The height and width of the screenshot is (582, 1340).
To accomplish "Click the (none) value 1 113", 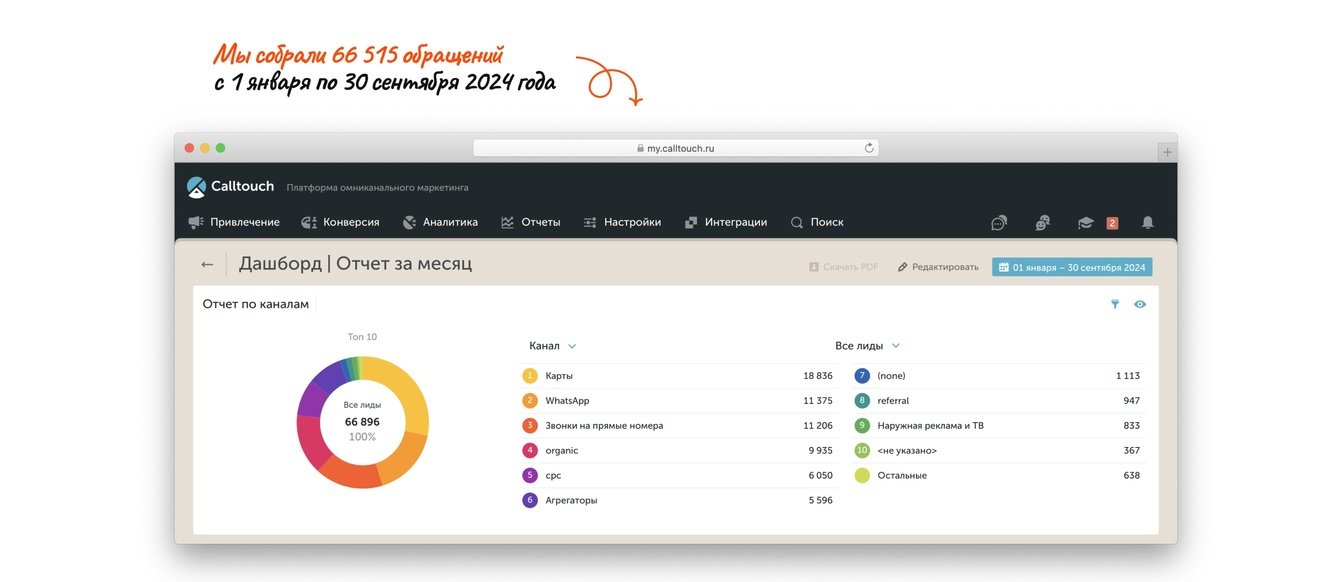I will 1128,376.
